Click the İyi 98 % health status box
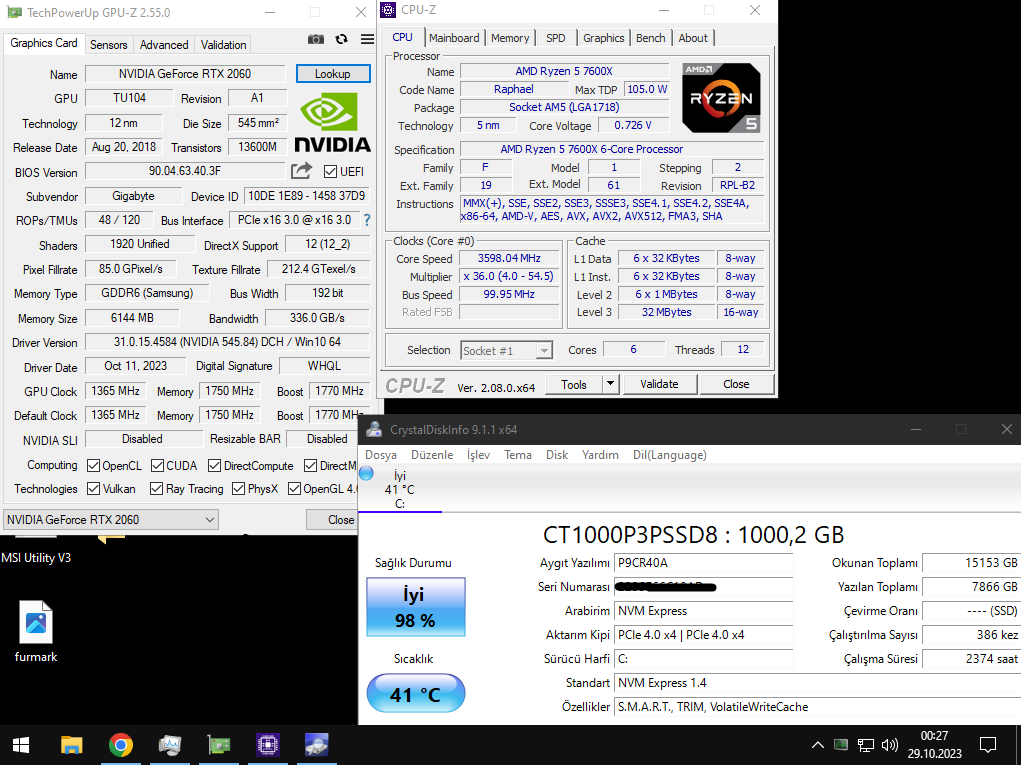 coord(415,607)
